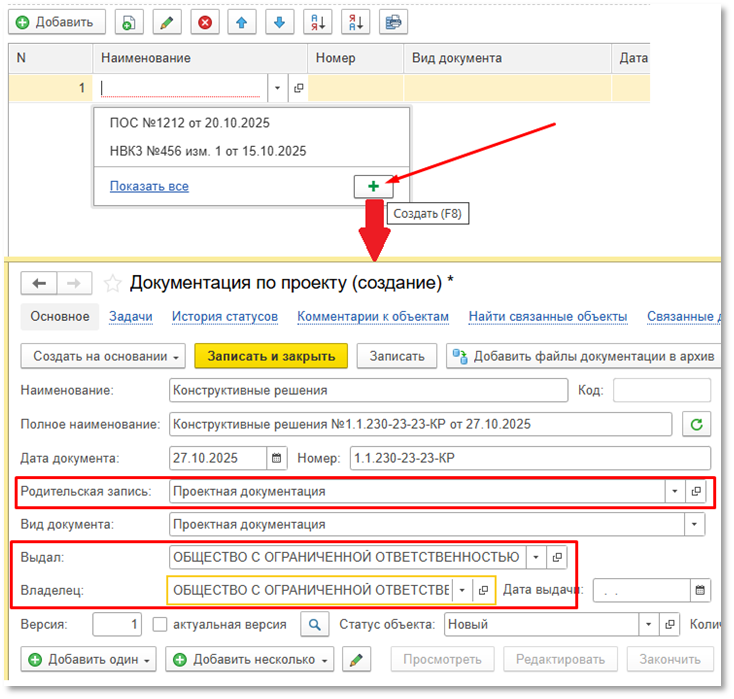Click the magnifier icon next to актуальная версия
734x699 pixels.
315,625
